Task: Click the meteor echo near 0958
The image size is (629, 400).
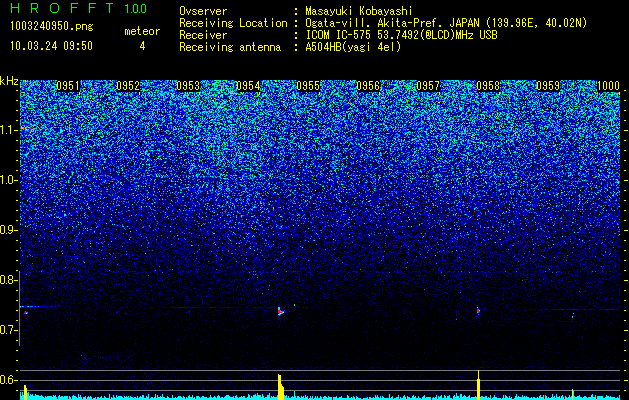Action: coord(478,311)
